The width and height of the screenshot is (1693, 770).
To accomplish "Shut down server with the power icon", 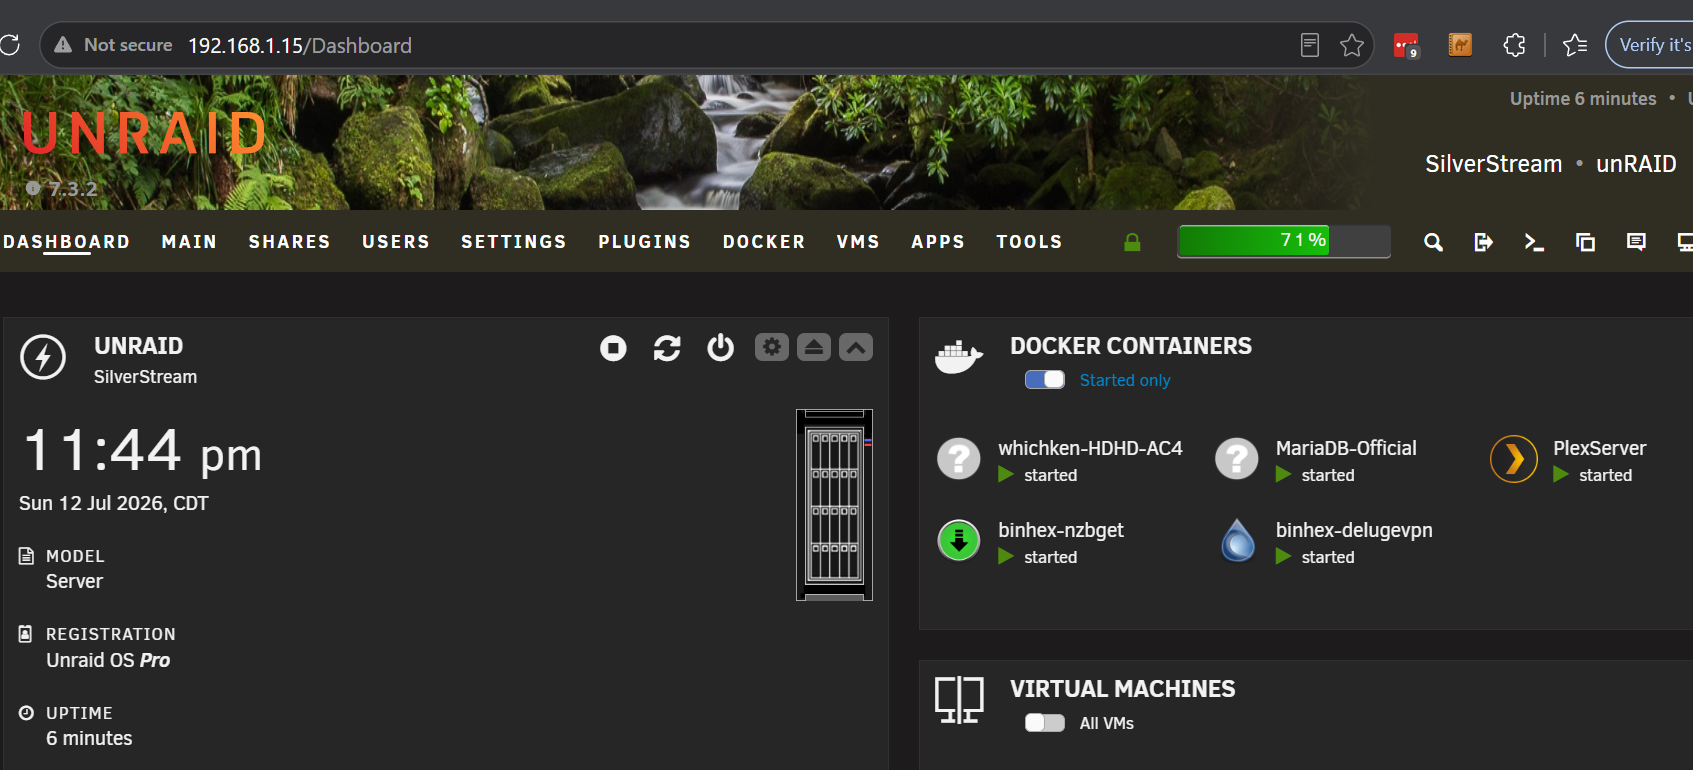I will coord(720,348).
